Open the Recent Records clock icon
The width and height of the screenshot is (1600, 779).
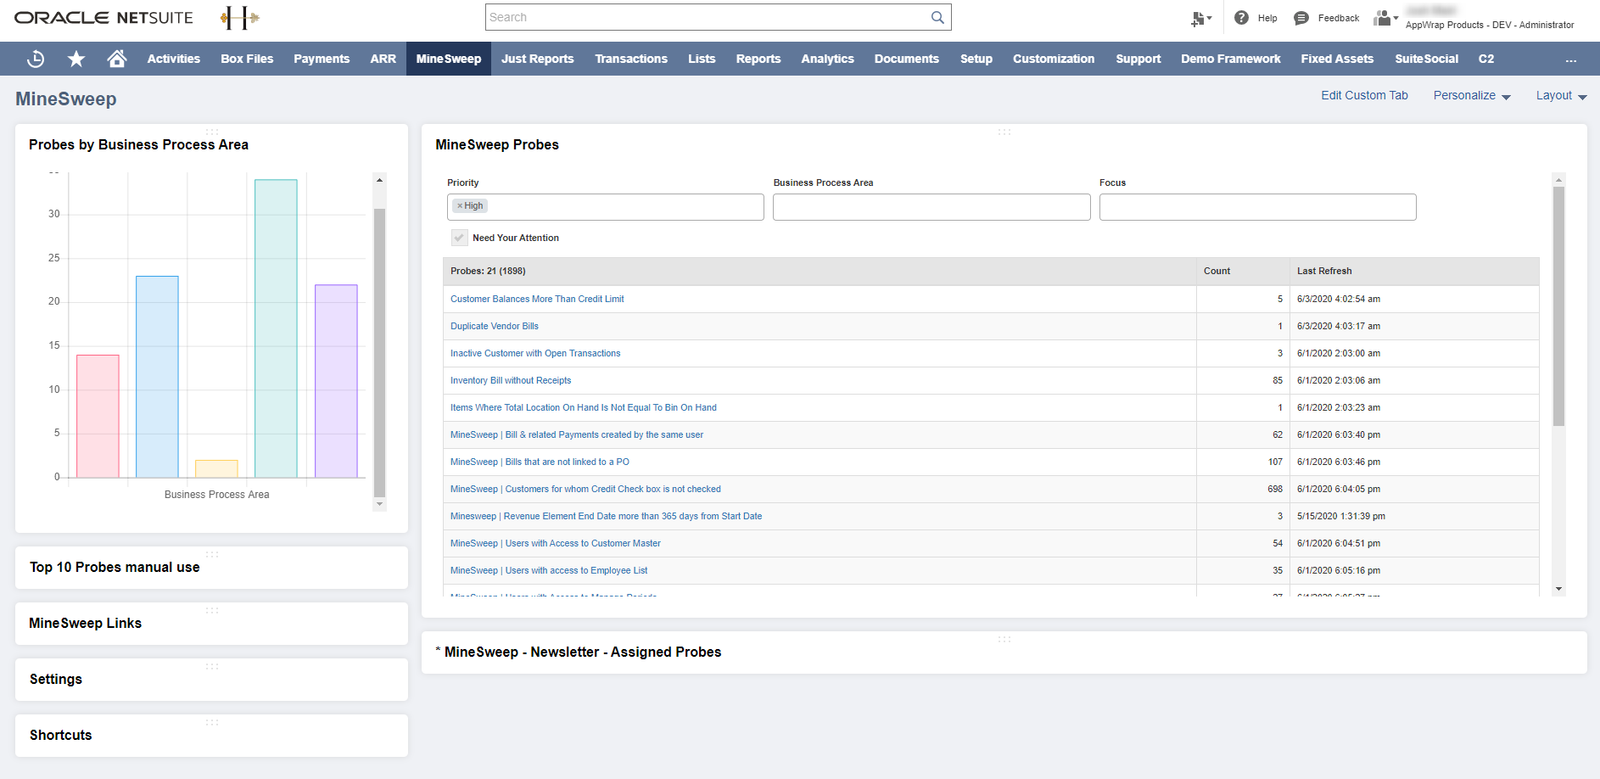[x=36, y=59]
